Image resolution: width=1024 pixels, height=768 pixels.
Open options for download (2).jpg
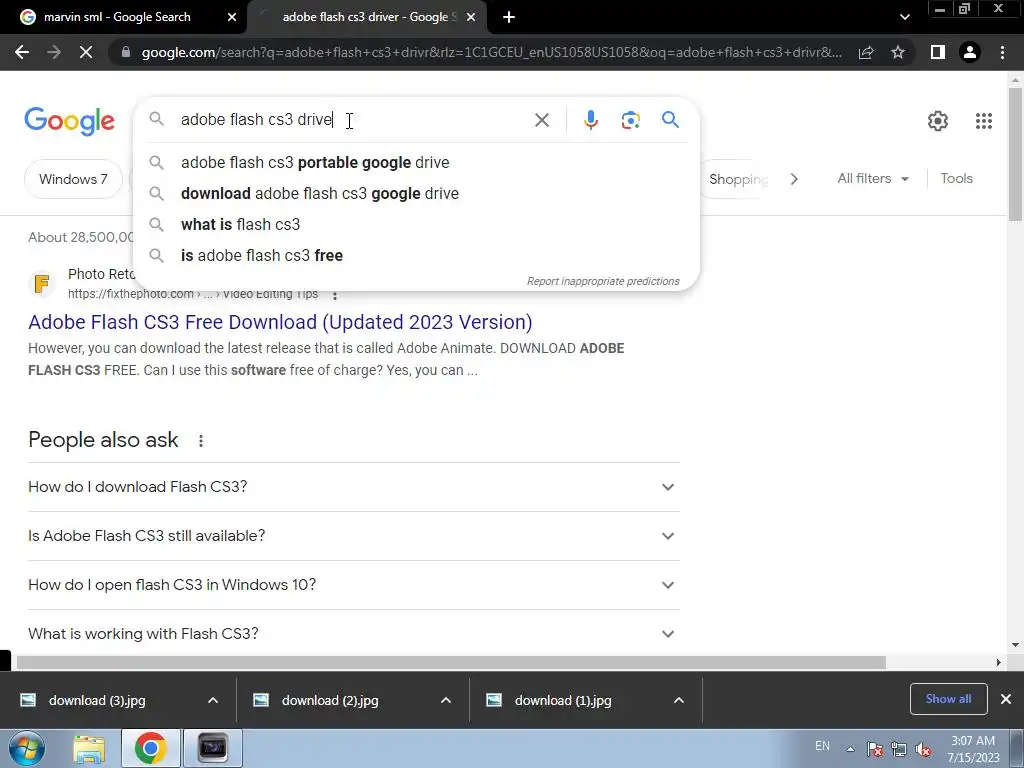[x=446, y=701]
